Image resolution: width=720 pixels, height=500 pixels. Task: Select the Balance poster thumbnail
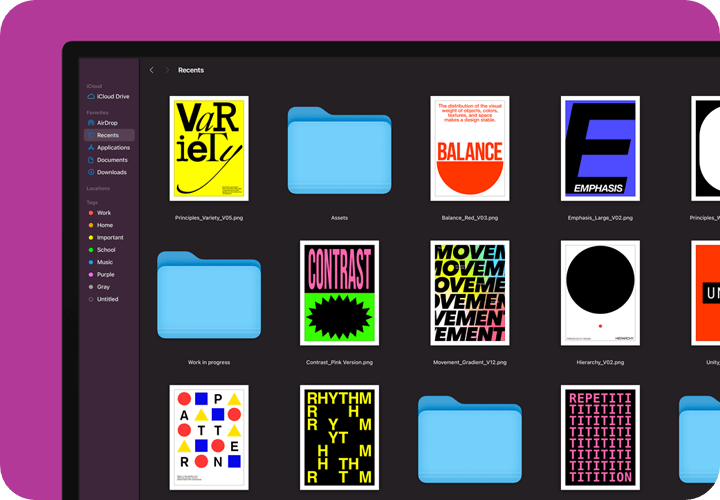(x=470, y=148)
